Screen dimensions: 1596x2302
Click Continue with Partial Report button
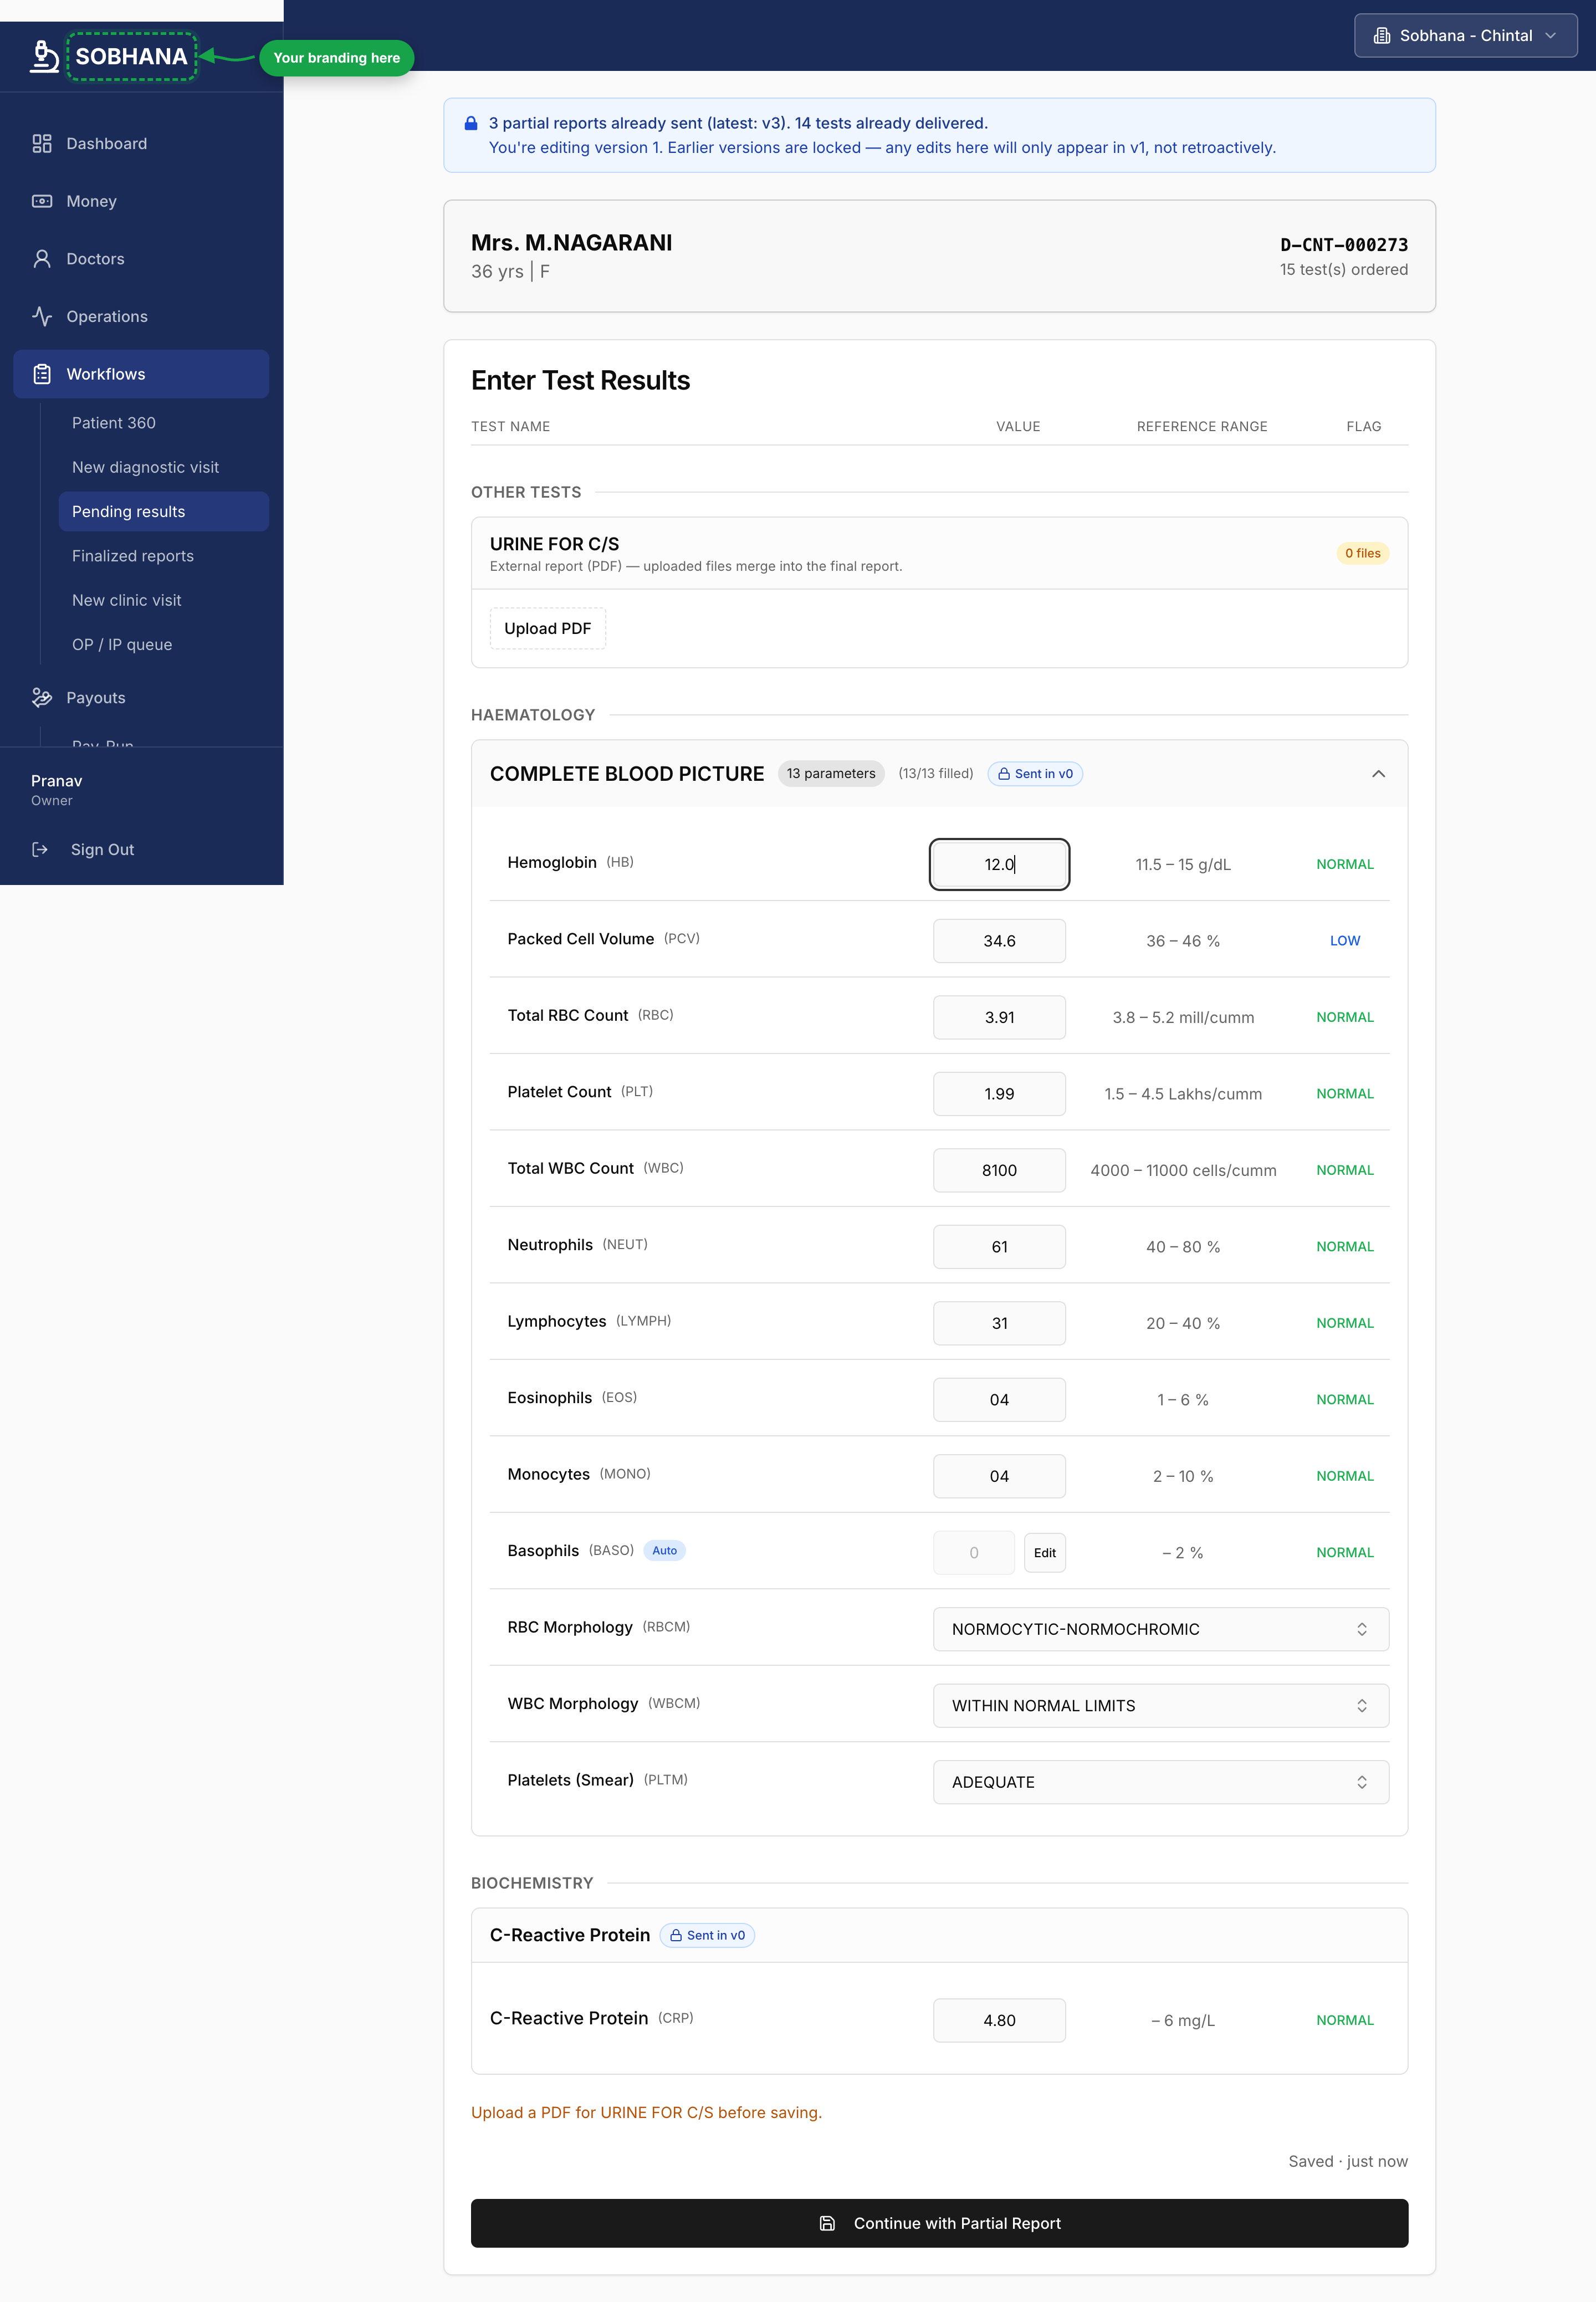pyautogui.click(x=939, y=2223)
